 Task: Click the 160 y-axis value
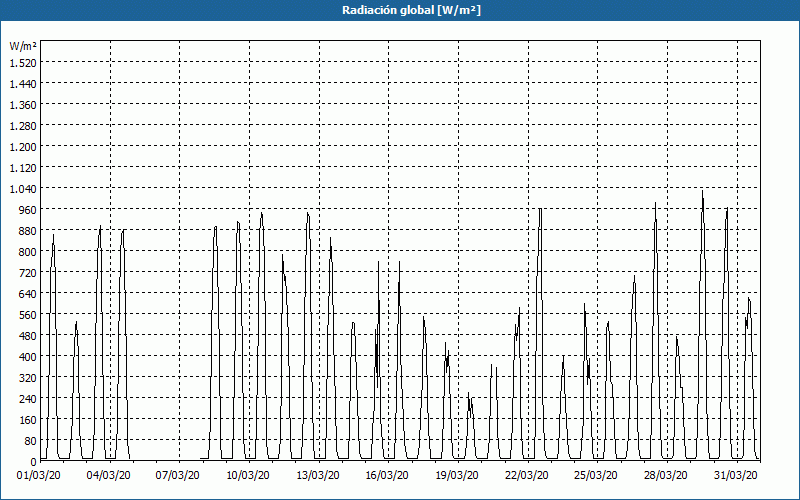coord(29,420)
